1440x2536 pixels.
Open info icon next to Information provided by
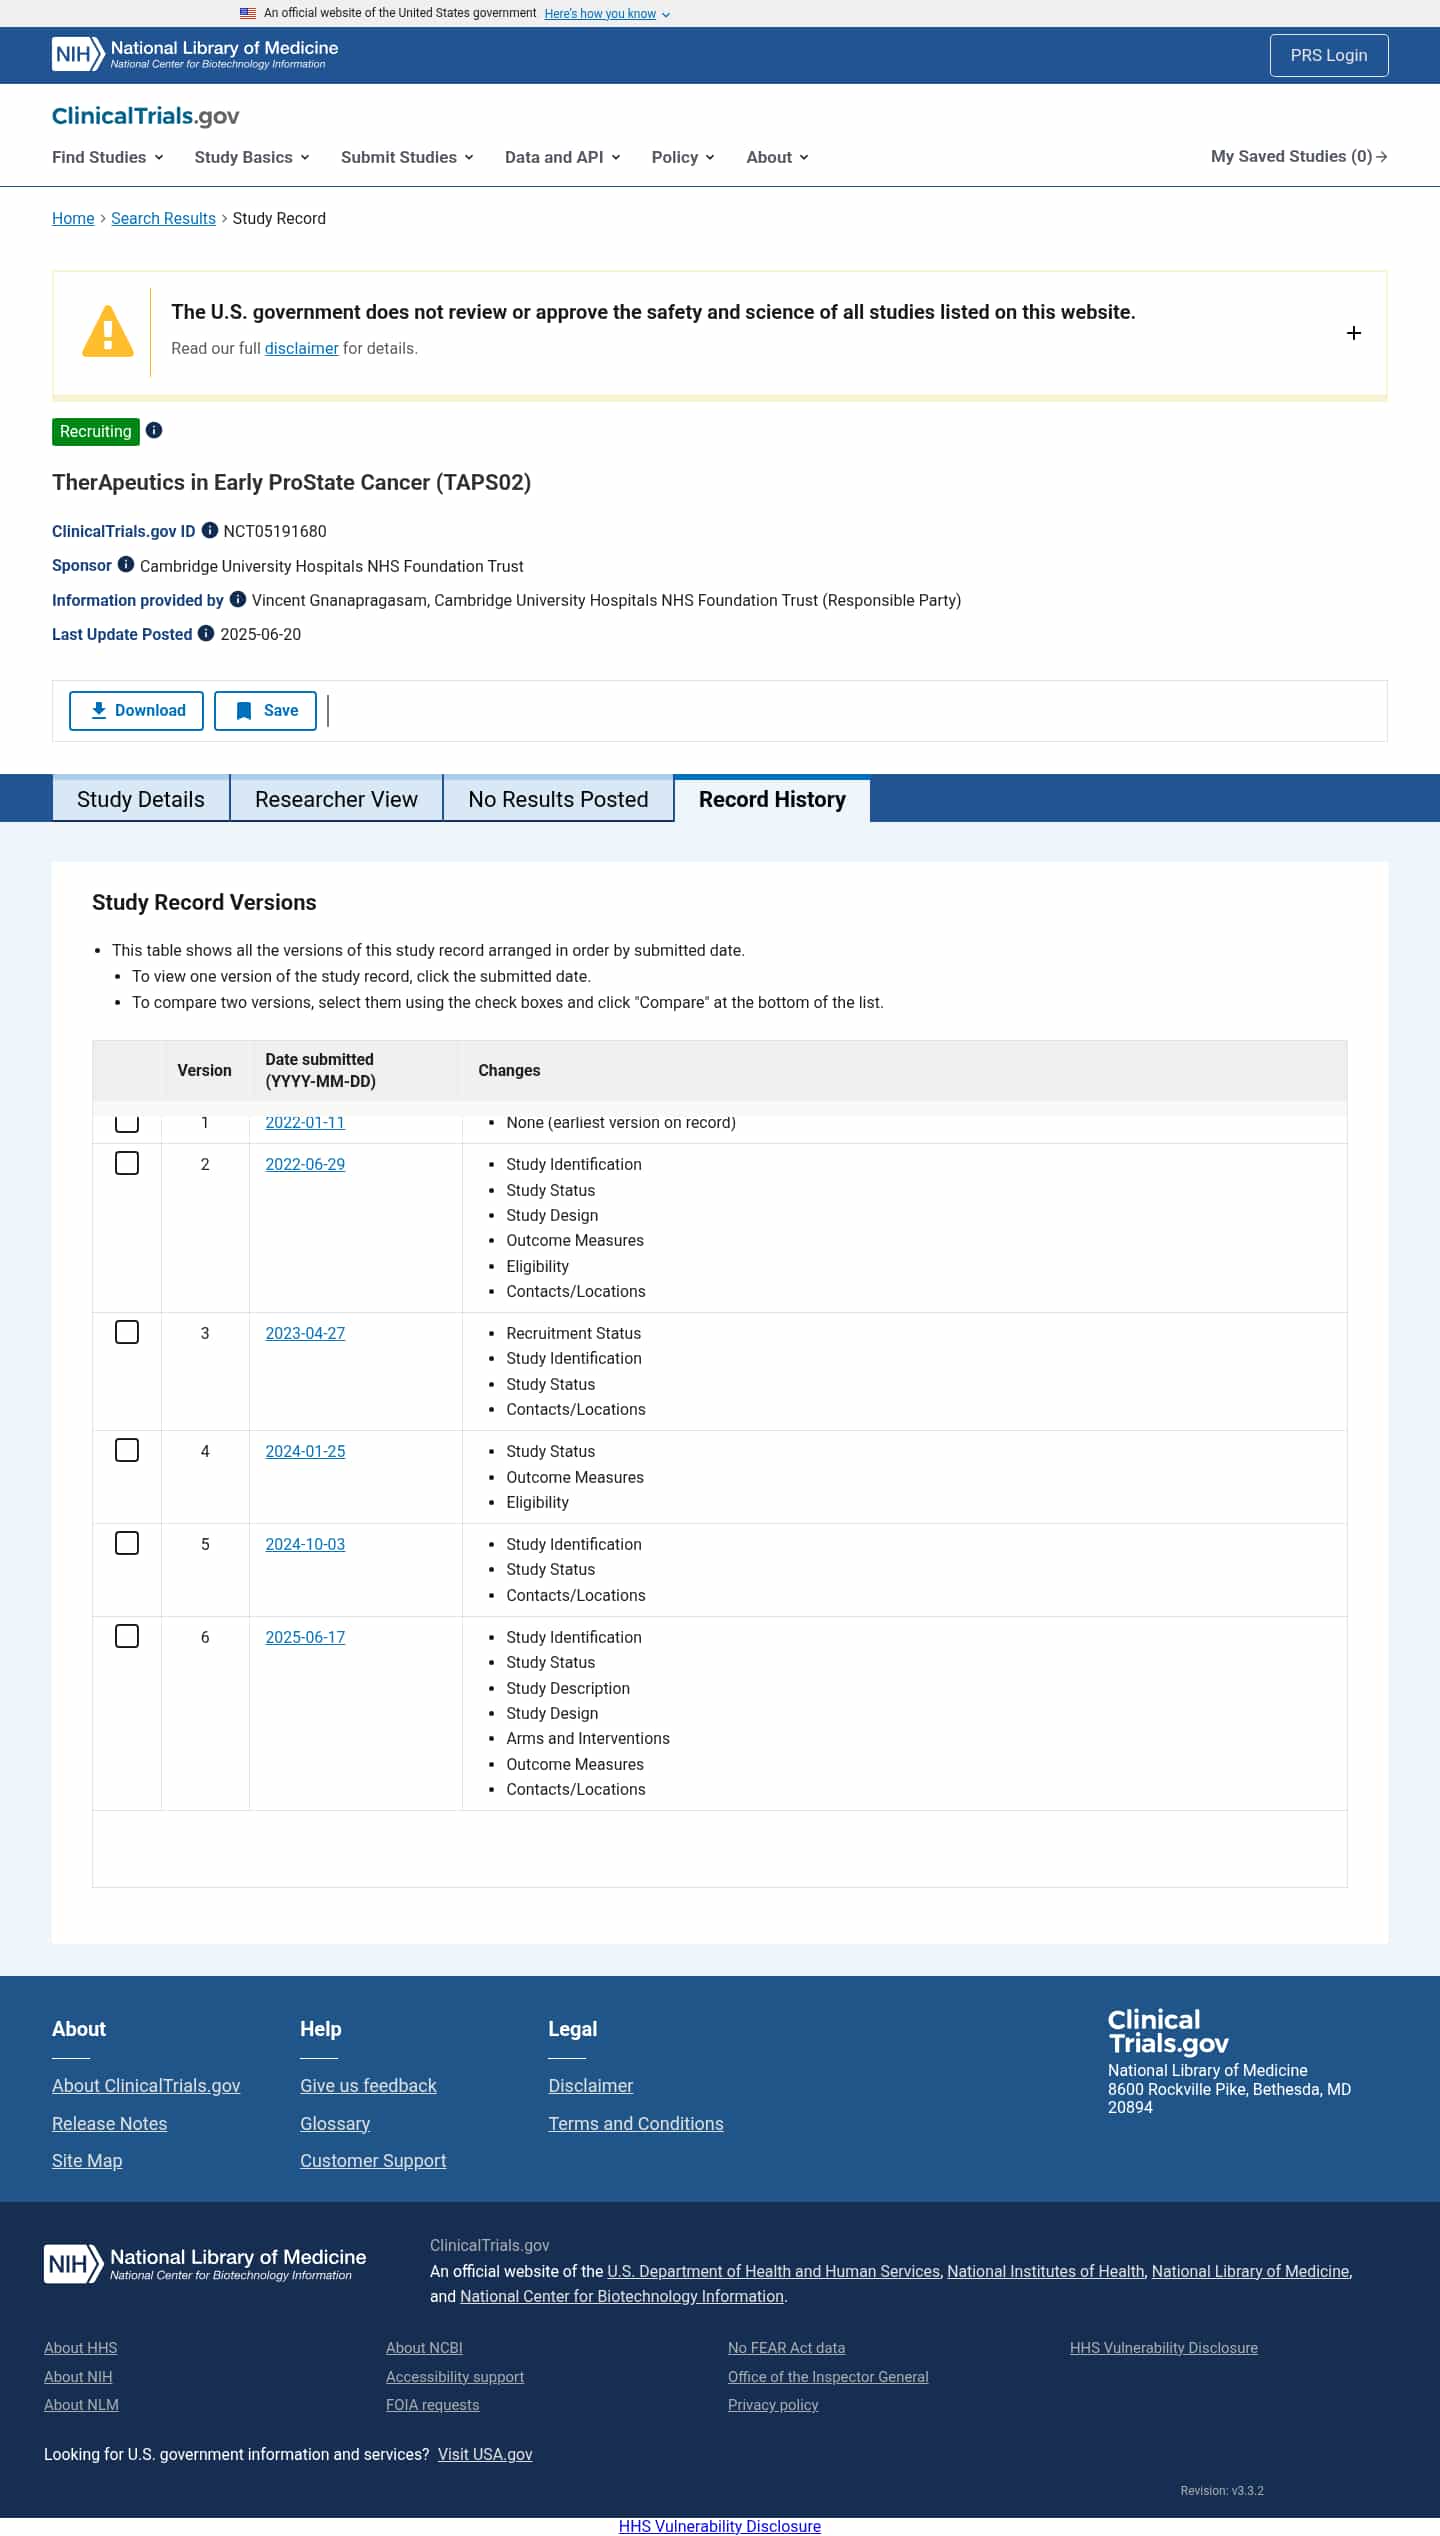coord(238,599)
